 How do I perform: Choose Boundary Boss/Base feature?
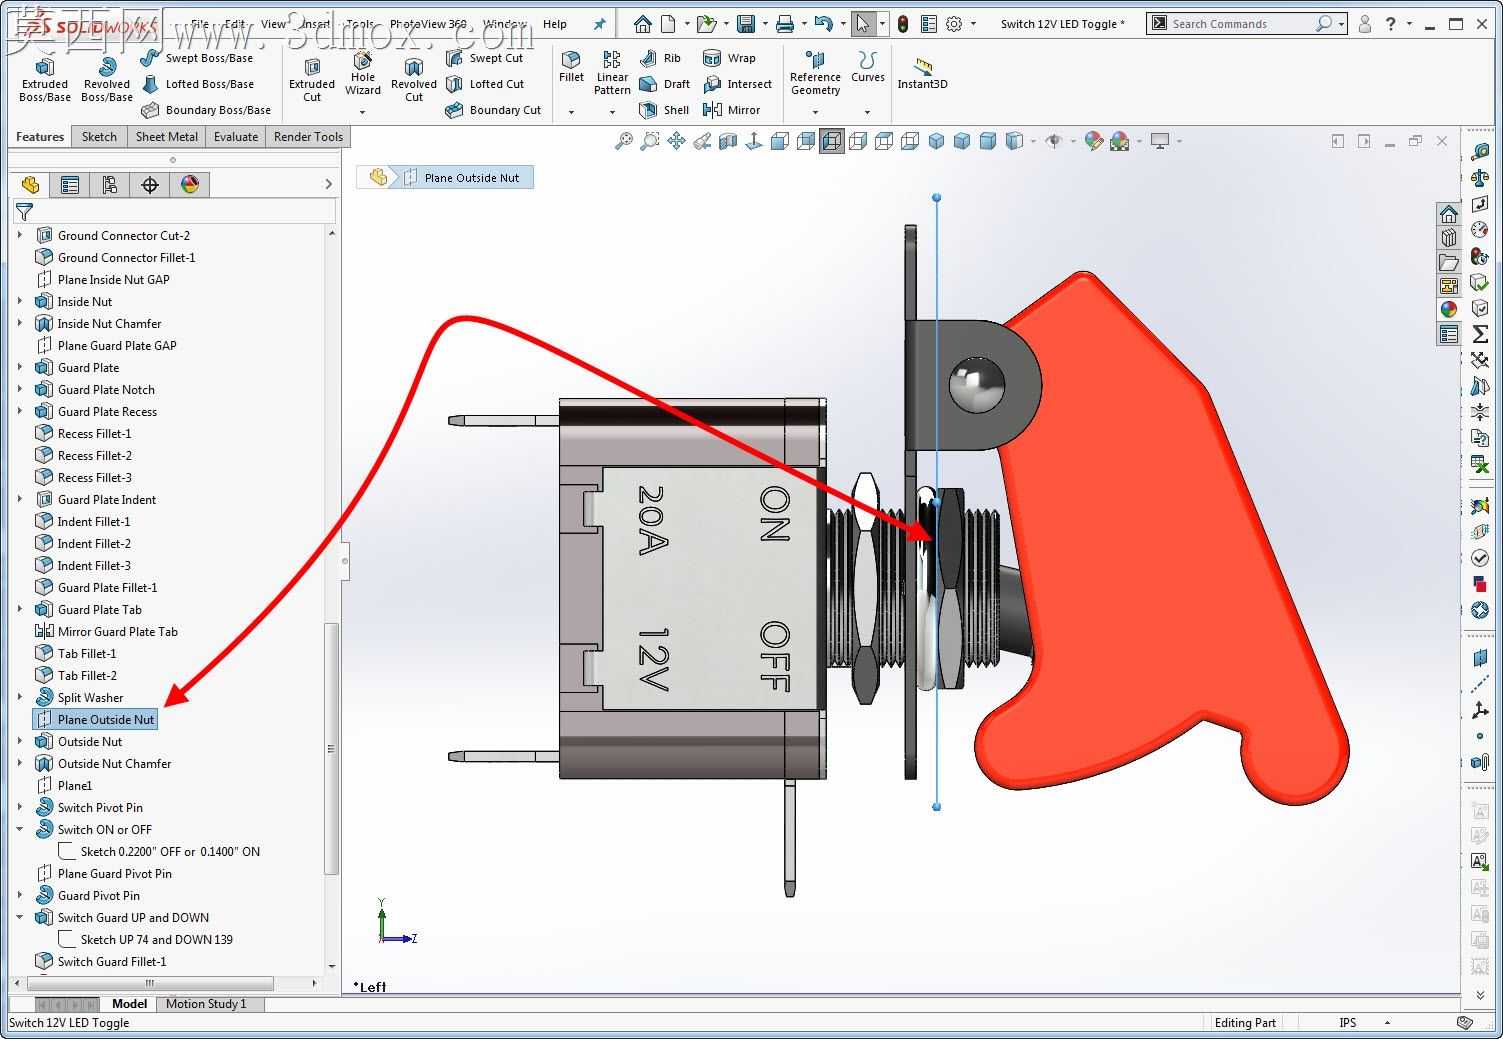[206, 110]
